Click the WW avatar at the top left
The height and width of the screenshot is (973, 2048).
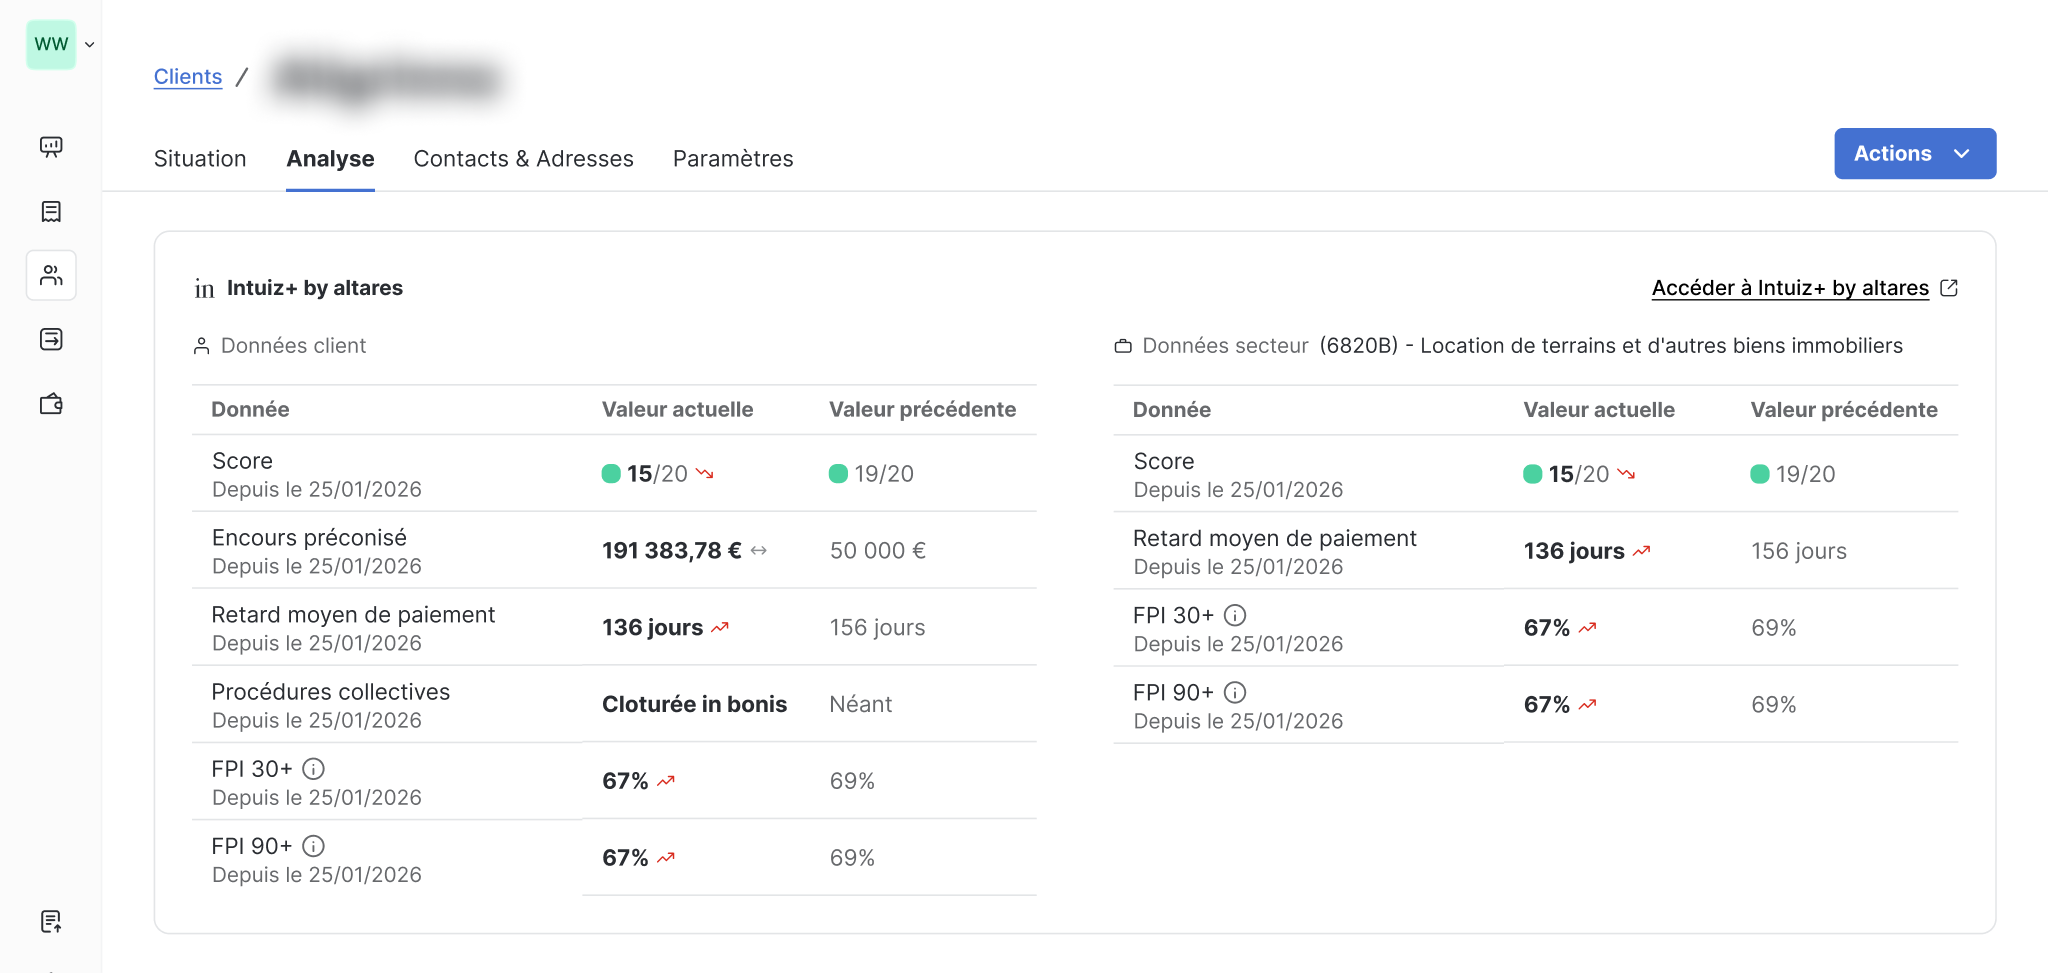tap(51, 44)
